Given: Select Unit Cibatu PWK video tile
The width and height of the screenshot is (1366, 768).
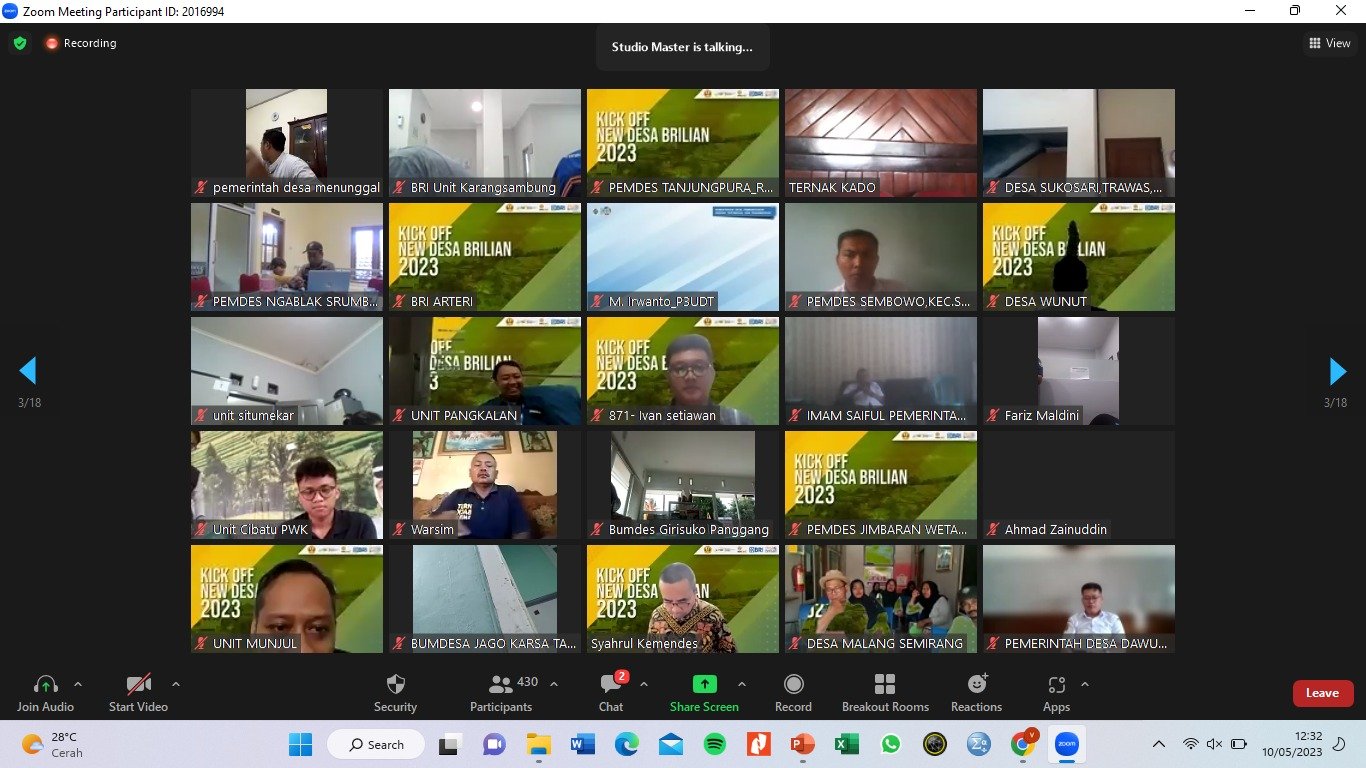Looking at the screenshot, I should (287, 485).
